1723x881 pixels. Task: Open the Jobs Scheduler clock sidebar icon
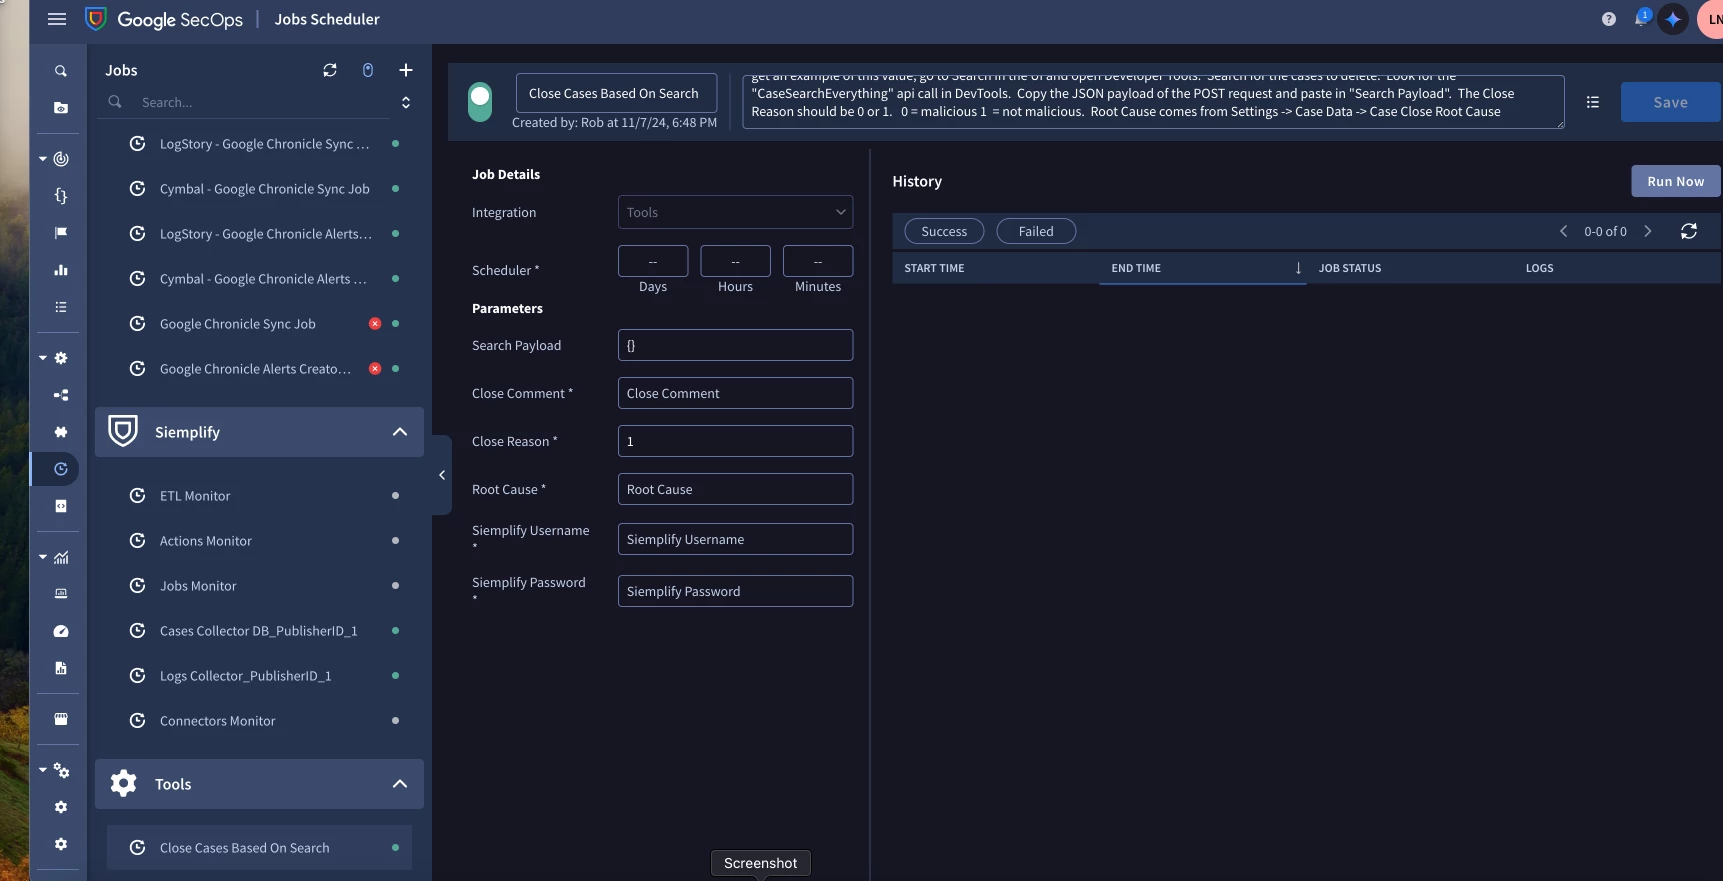(x=61, y=469)
